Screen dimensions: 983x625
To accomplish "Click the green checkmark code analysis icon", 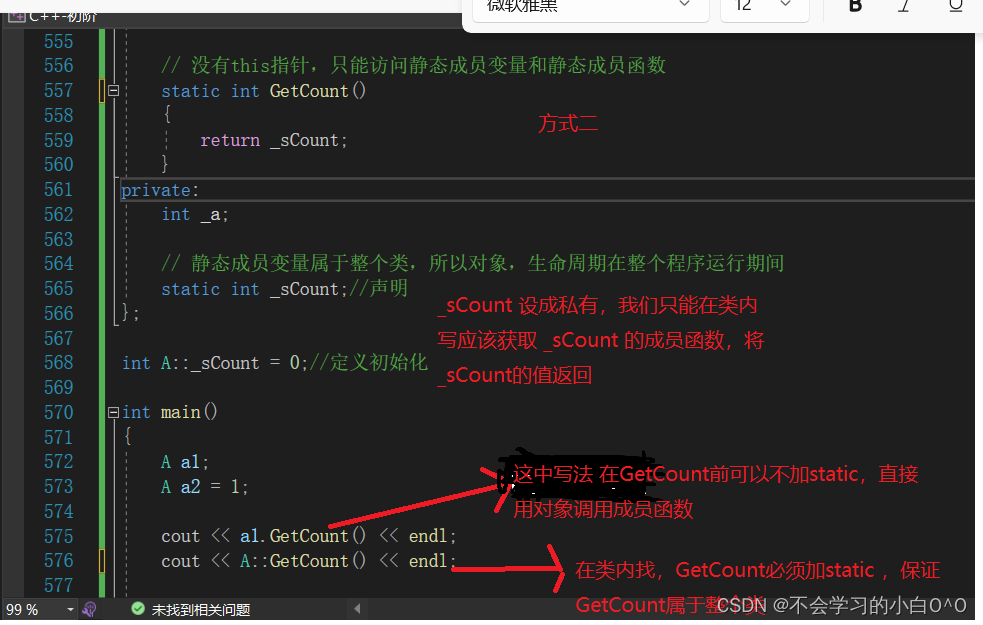I will click(136, 607).
